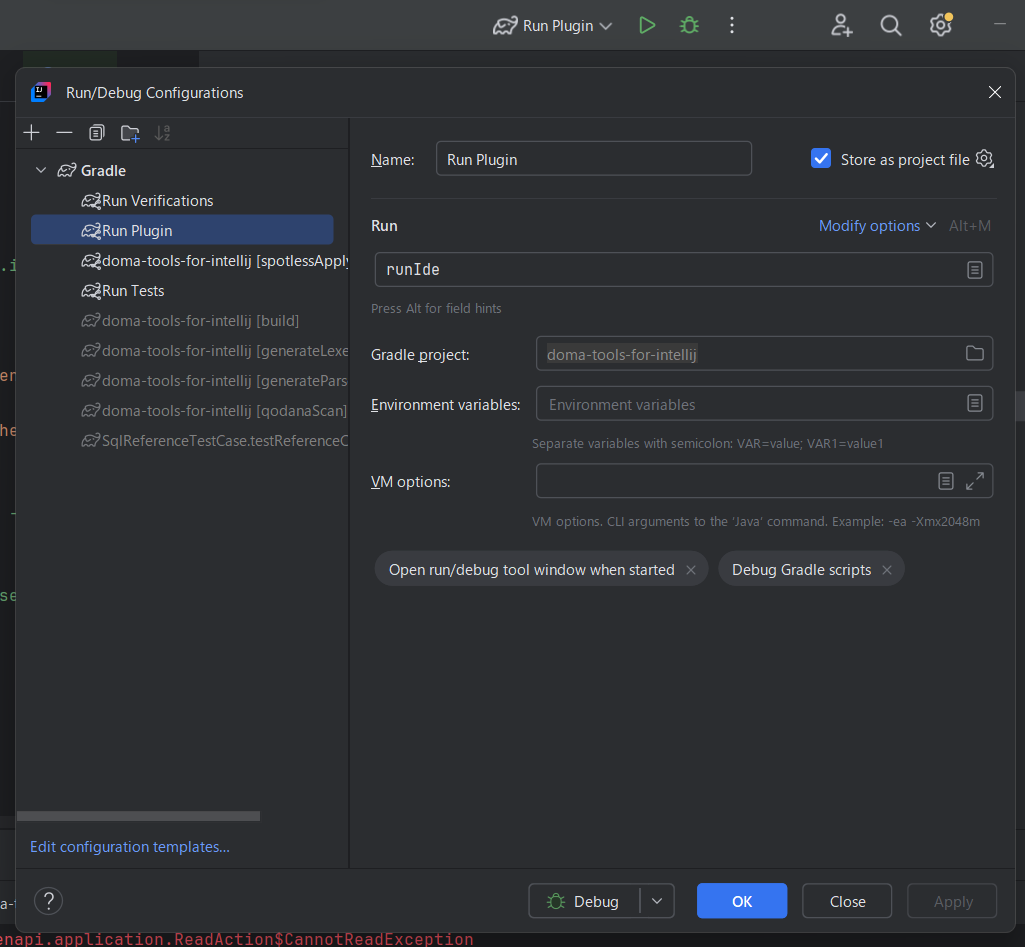Image resolution: width=1025 pixels, height=947 pixels.
Task: Click the Name input field
Action: [x=594, y=159]
